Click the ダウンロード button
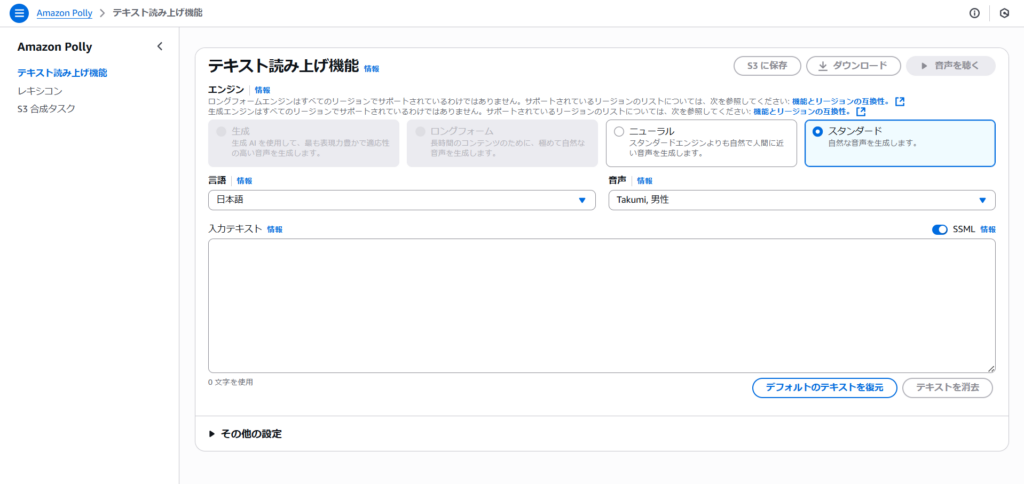Screen dimensions: 1024x484 coord(854,66)
